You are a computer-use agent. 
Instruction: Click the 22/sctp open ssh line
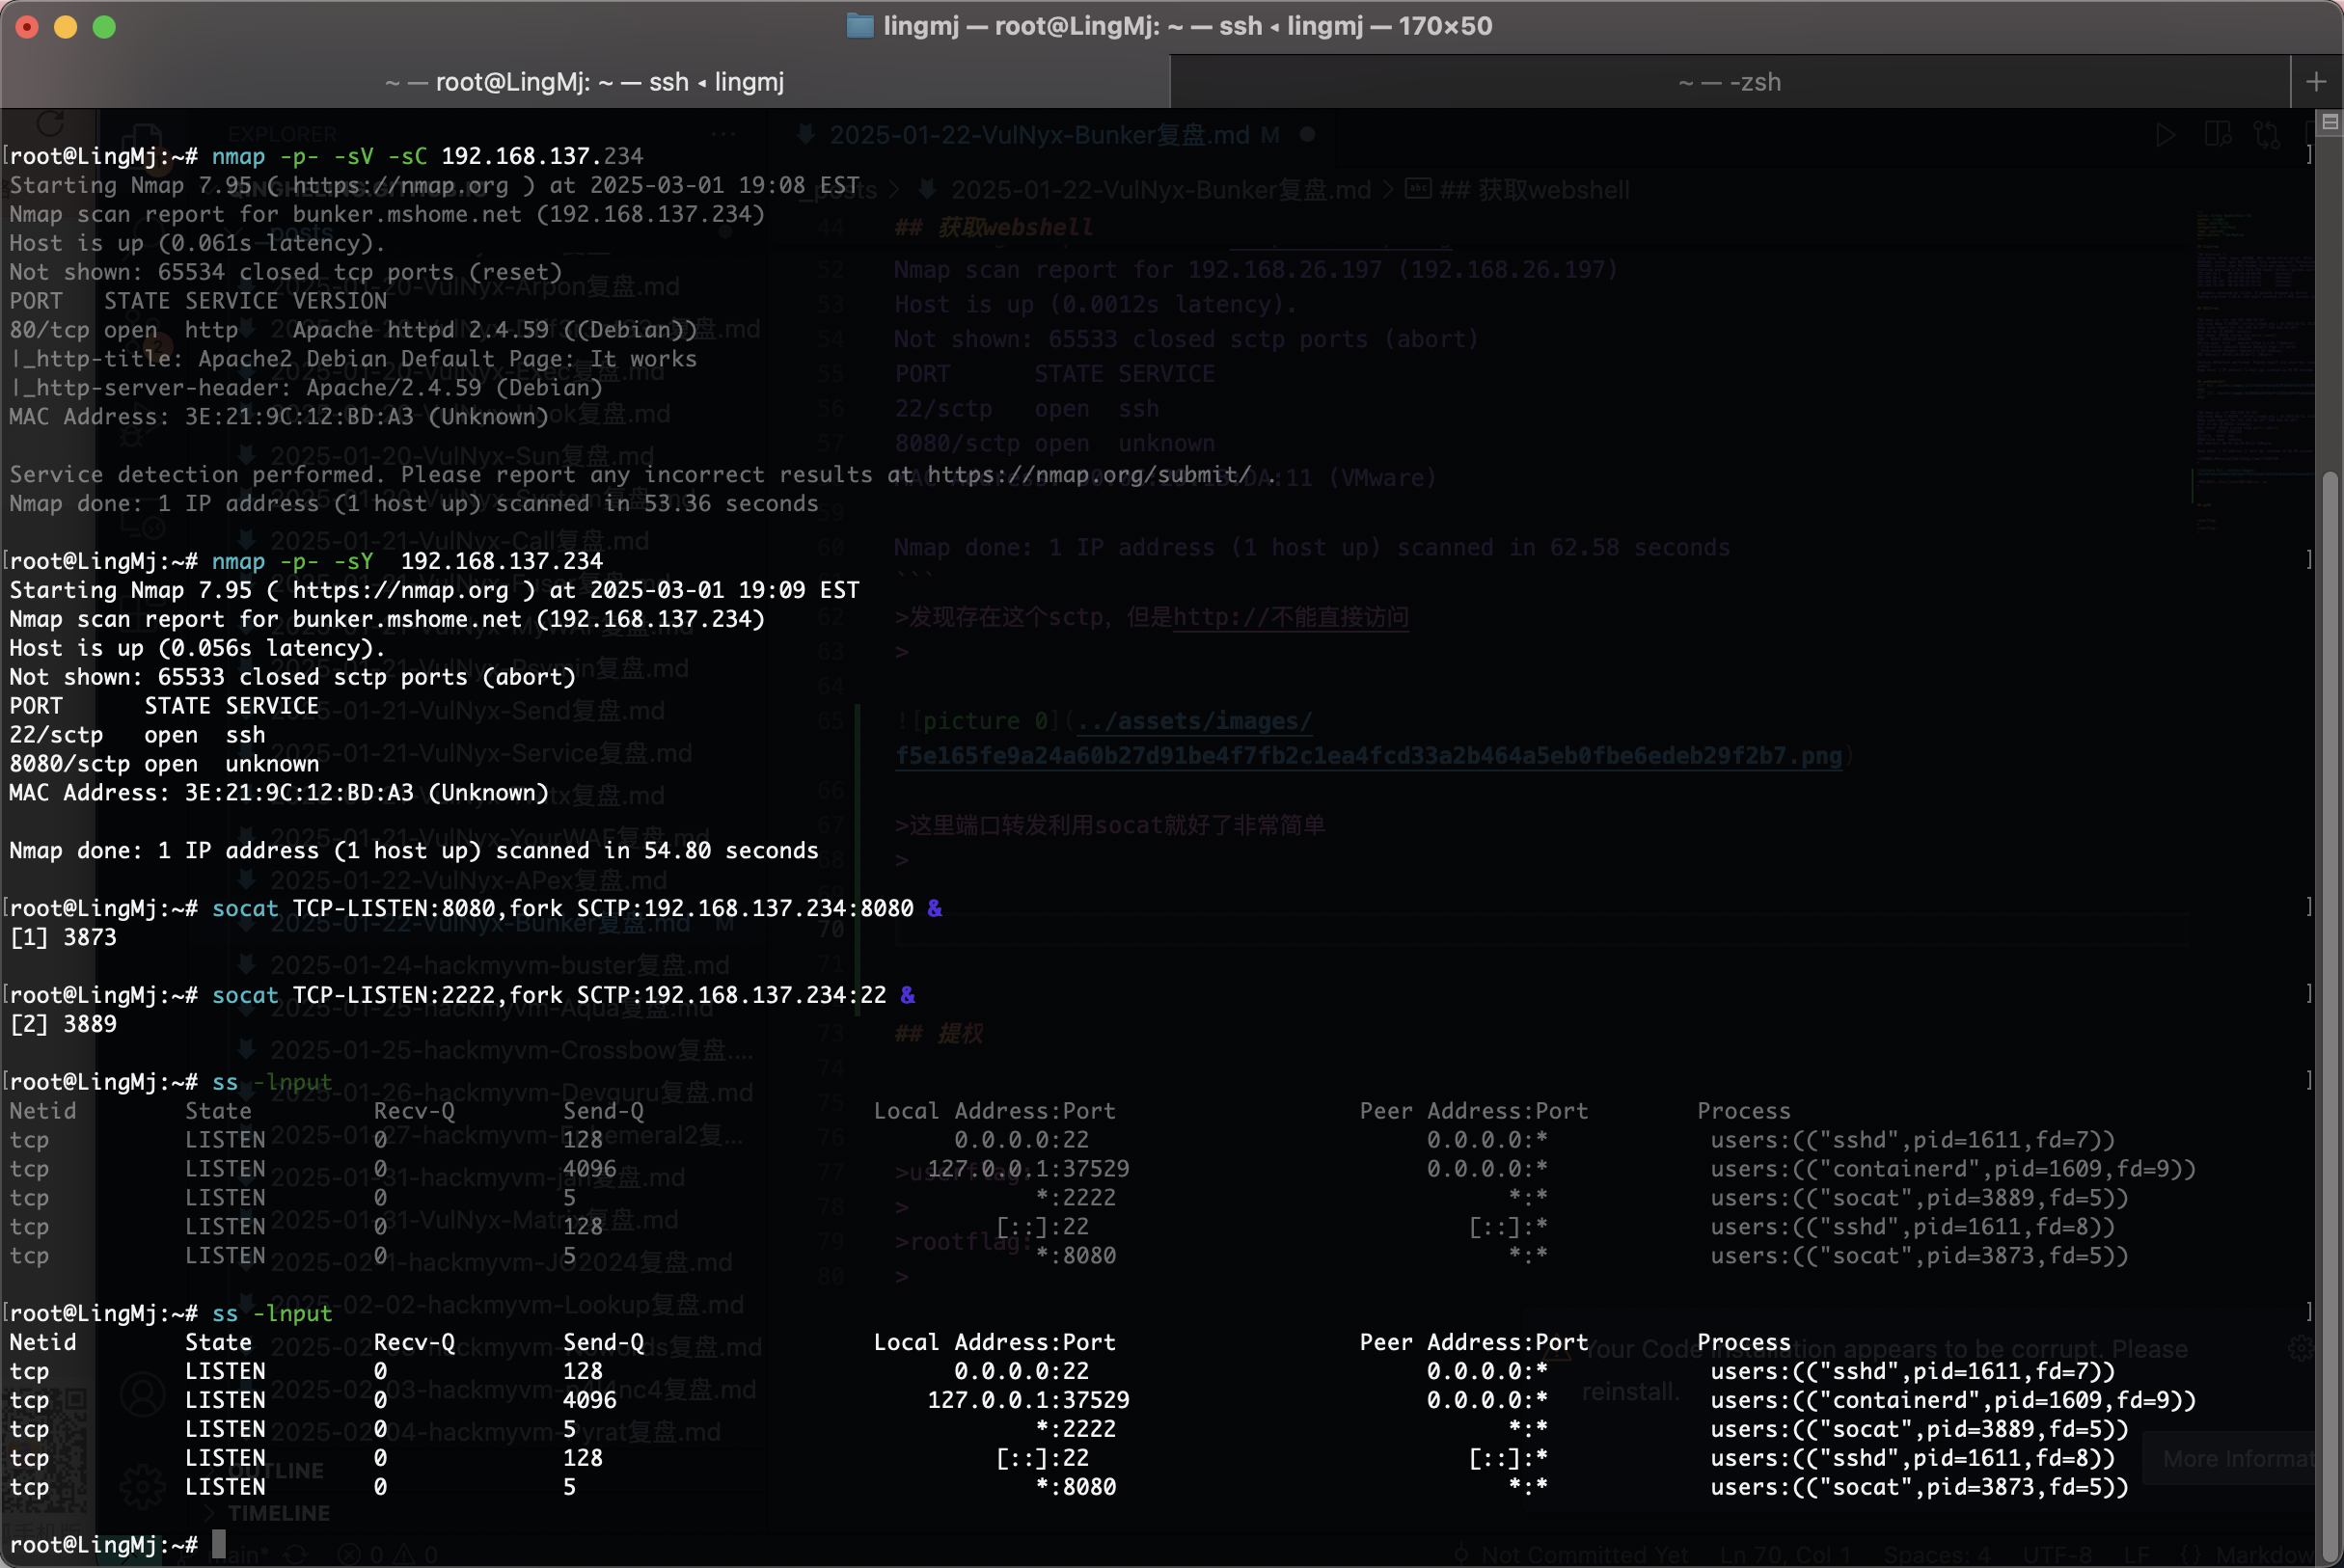(x=137, y=735)
